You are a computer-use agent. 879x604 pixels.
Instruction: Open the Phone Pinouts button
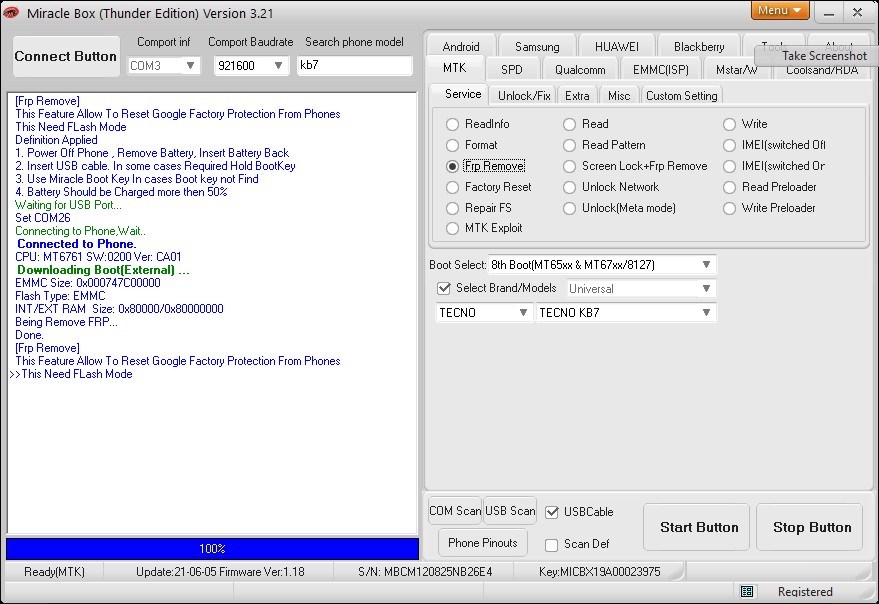tap(483, 543)
